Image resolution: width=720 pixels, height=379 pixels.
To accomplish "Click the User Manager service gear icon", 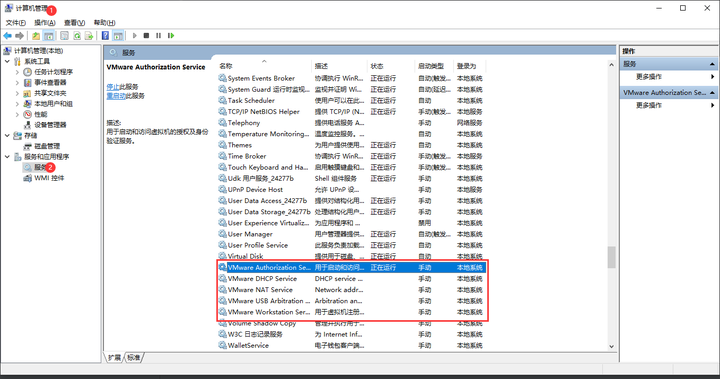I will (x=222, y=234).
